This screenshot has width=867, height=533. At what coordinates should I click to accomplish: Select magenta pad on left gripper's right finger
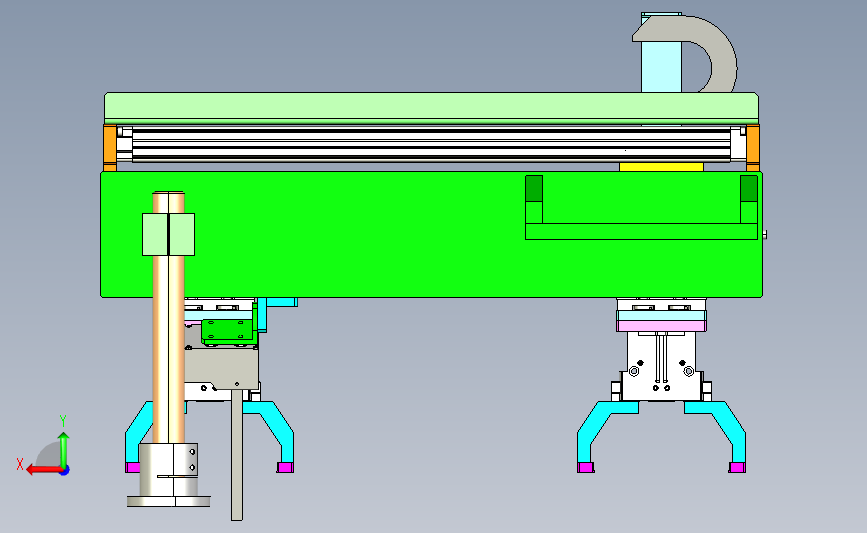click(285, 468)
